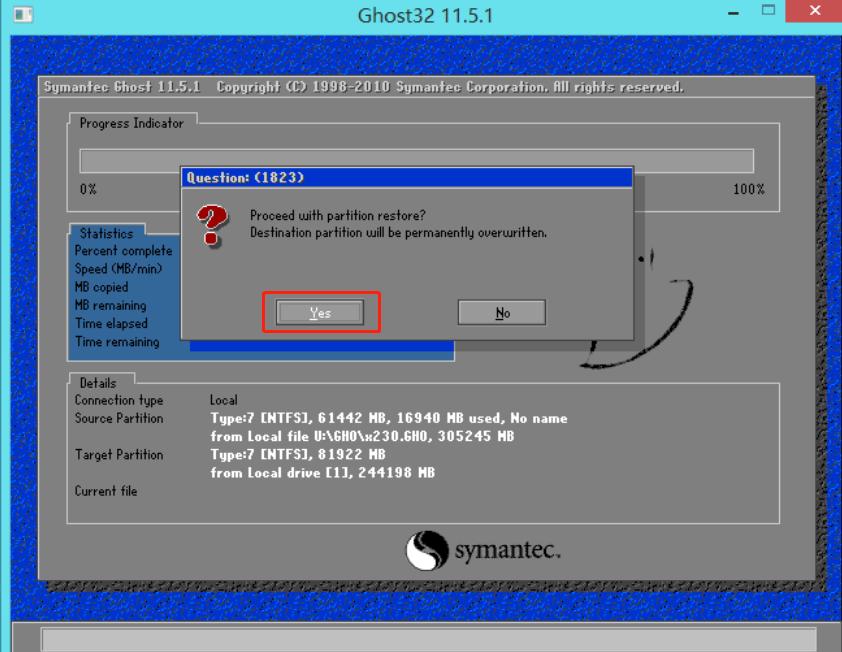This screenshot has width=842, height=652.
Task: Click the empty progress indicator bar
Action: pos(416,161)
